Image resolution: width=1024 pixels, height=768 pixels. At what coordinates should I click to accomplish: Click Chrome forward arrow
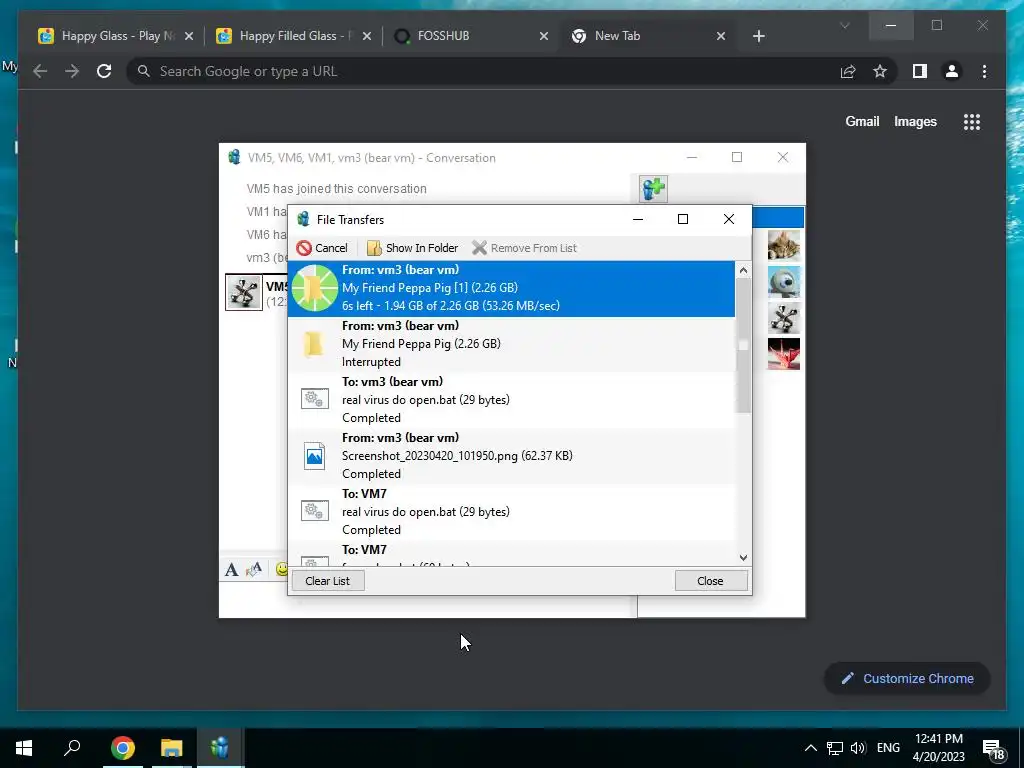[x=72, y=71]
